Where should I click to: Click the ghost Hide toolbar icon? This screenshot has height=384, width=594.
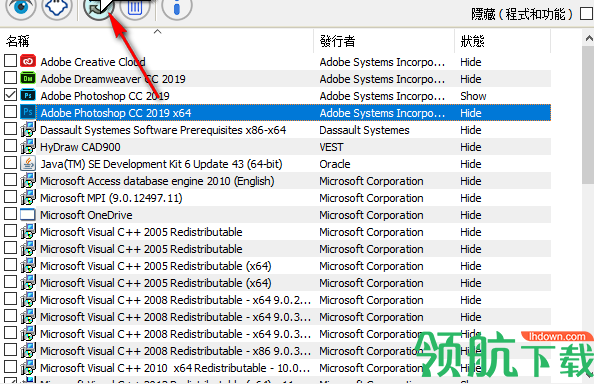57,6
